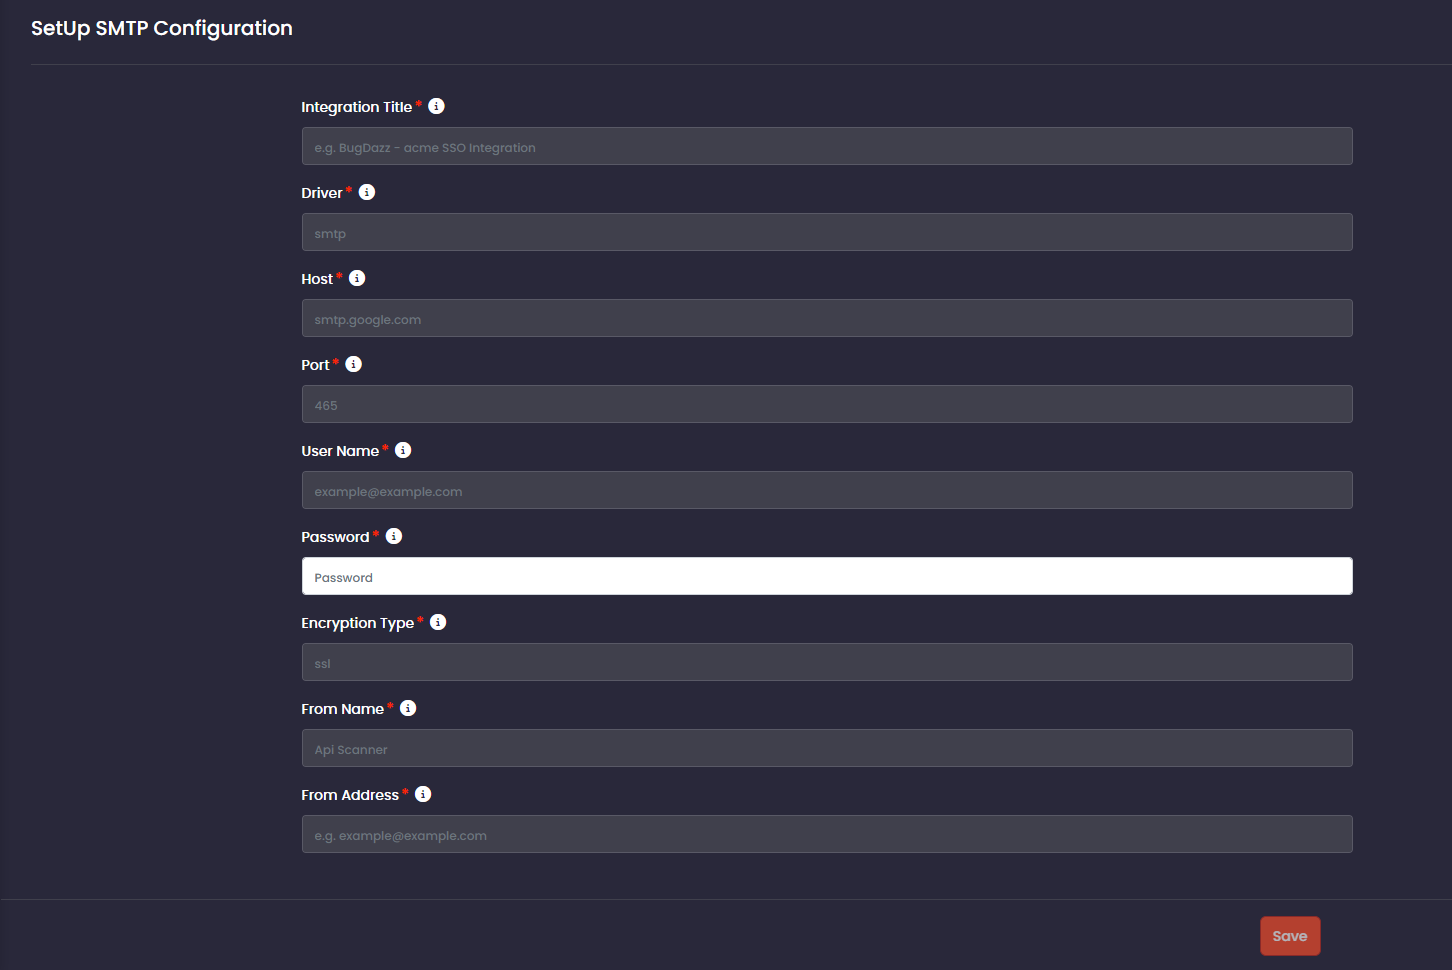
Task: Click the SetUp SMTP Configuration heading
Action: coord(162,28)
